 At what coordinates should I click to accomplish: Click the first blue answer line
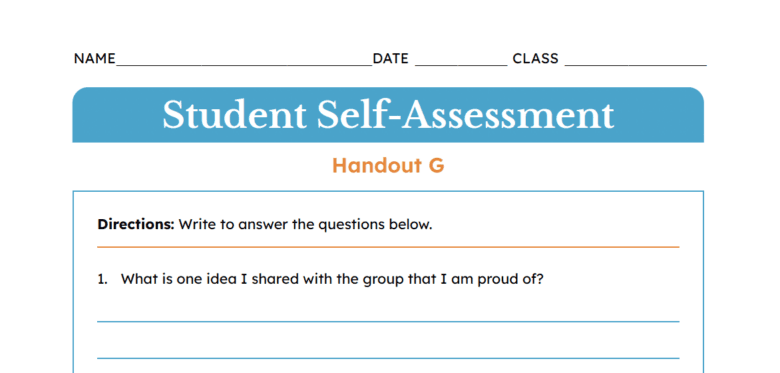pos(388,322)
